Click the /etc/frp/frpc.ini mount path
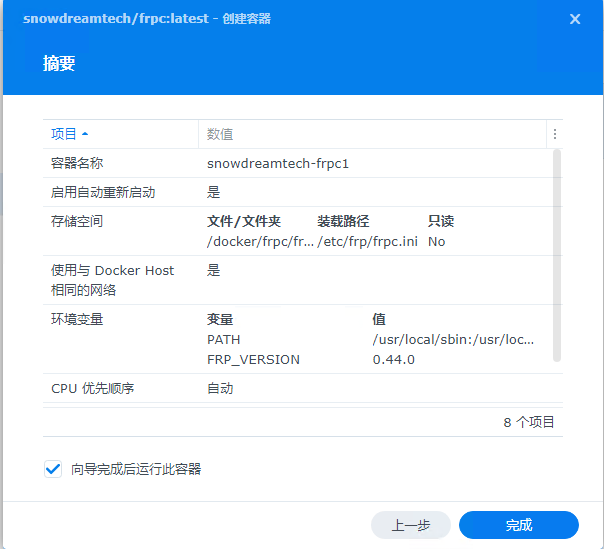This screenshot has height=549, width=604. (x=367, y=242)
